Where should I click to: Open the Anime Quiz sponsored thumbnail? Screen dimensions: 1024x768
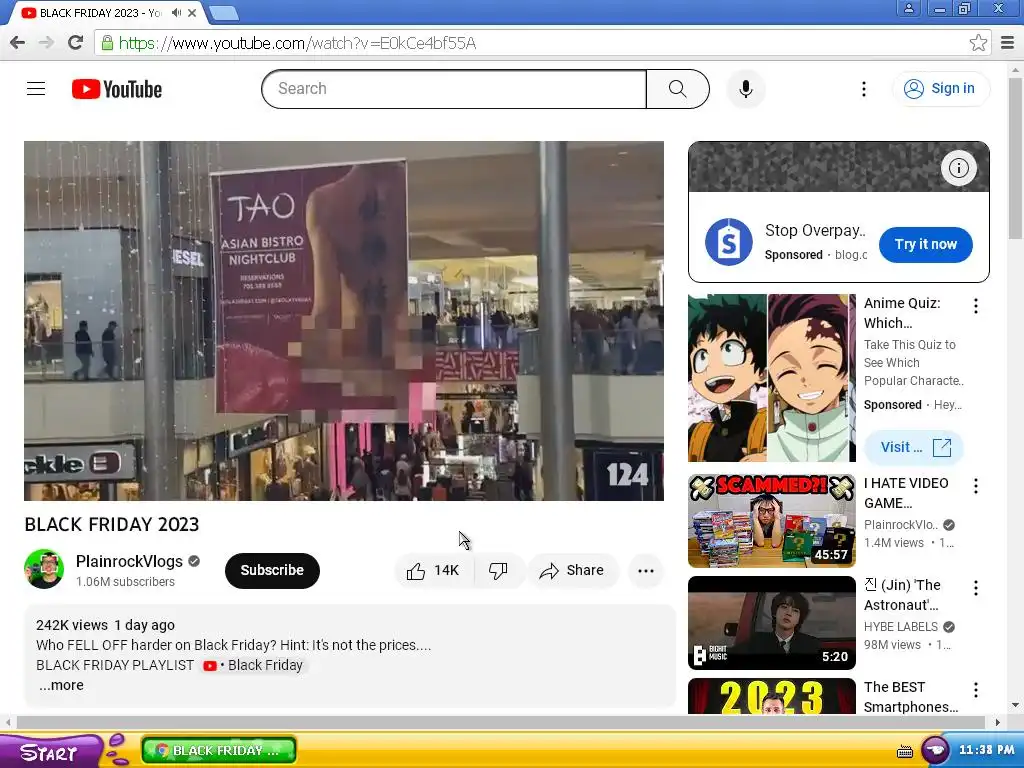click(x=772, y=378)
